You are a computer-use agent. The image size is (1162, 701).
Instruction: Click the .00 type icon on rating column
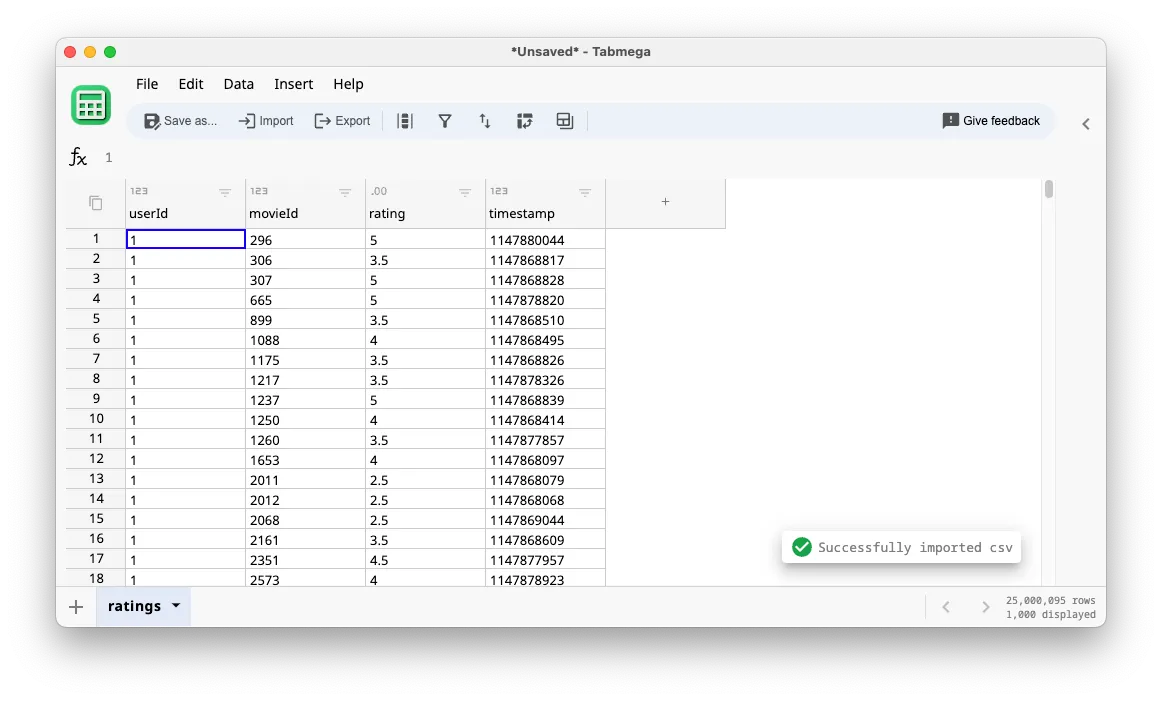click(377, 190)
